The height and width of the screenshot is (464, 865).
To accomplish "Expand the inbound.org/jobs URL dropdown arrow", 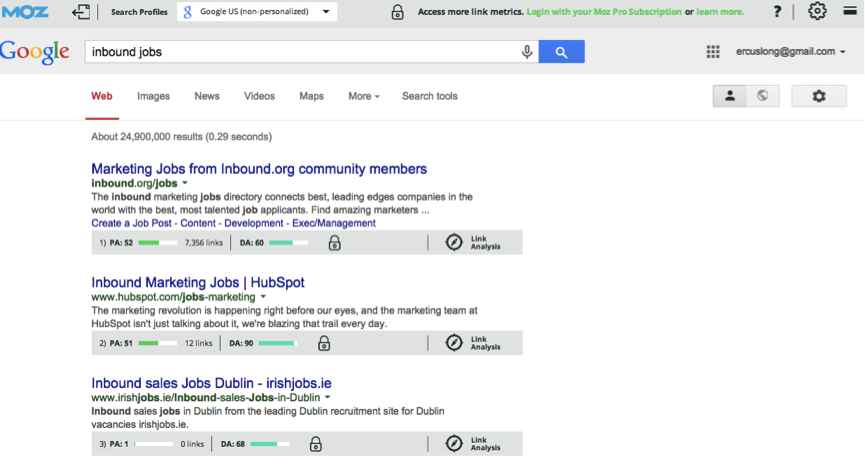I will [185, 183].
